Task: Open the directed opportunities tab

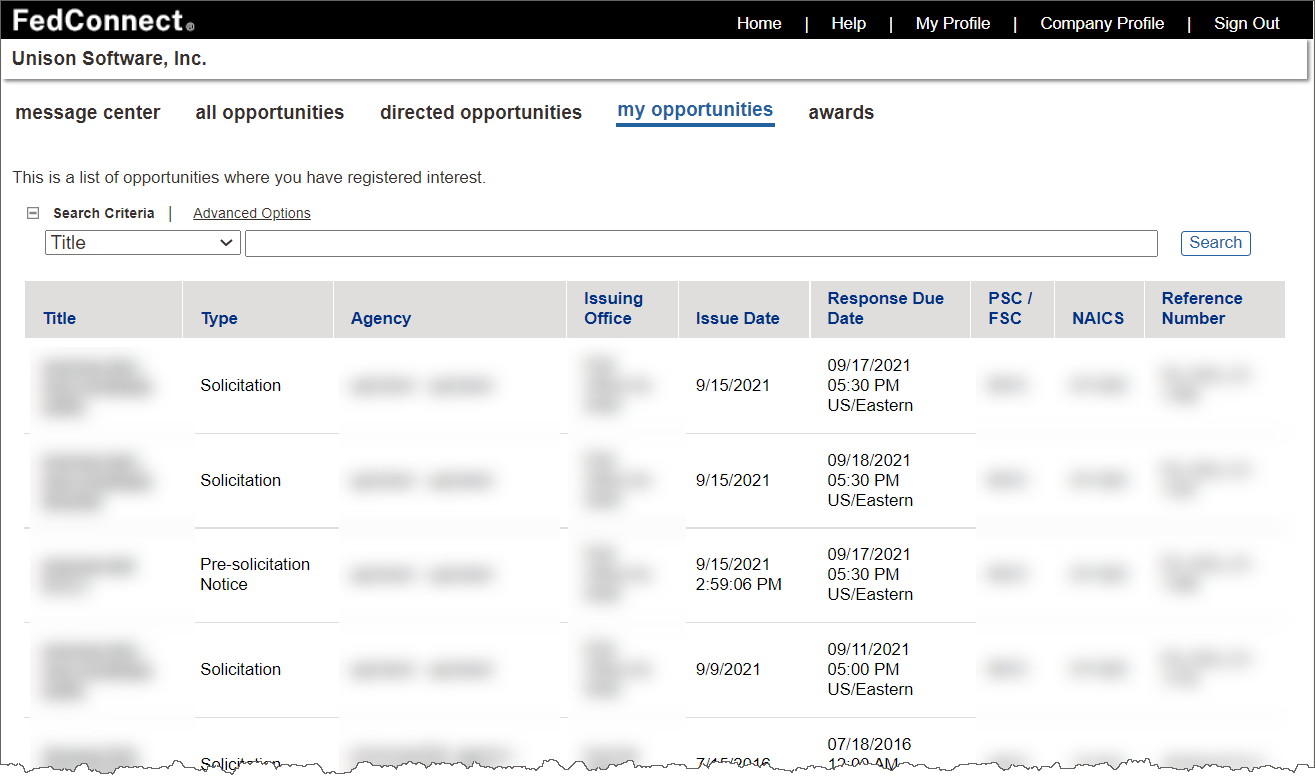Action: tap(480, 113)
